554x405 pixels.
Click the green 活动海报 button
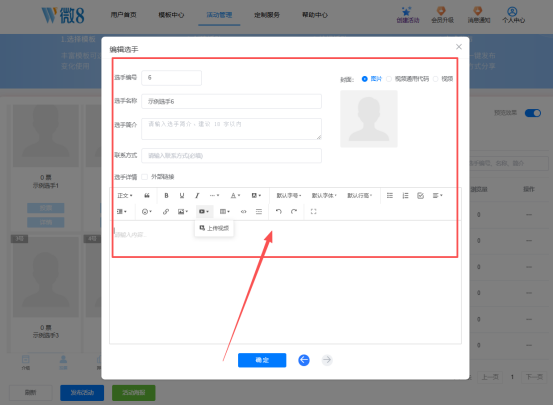tap(134, 393)
